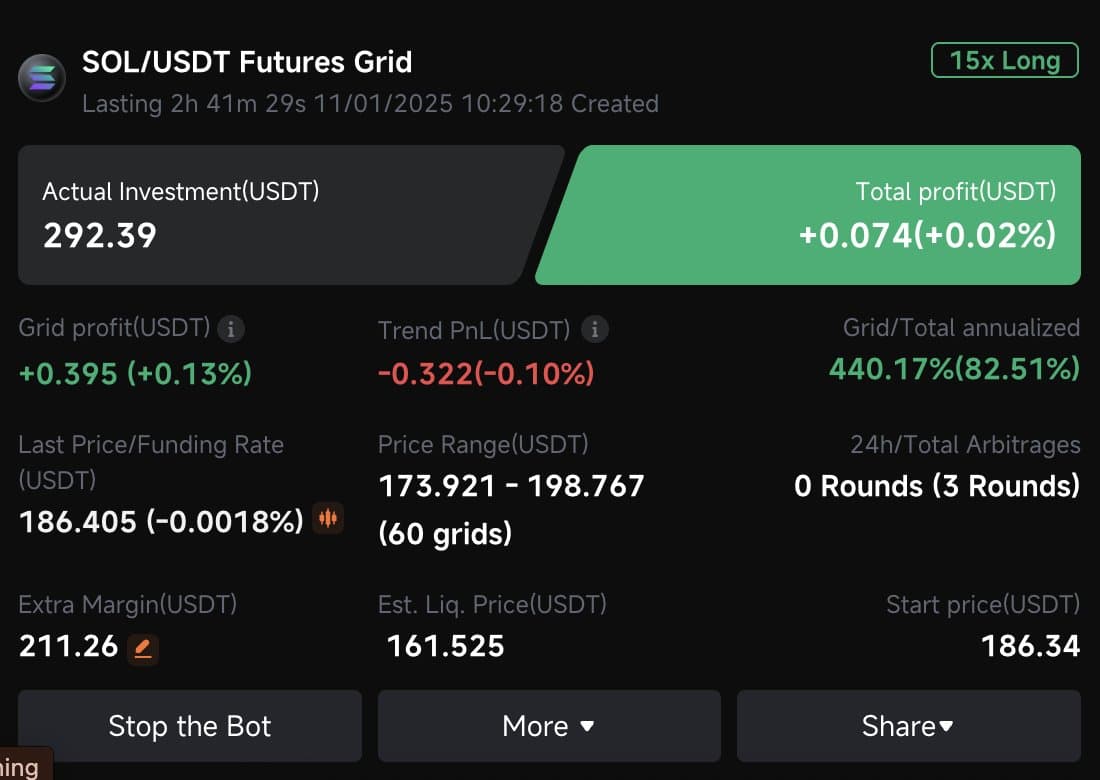Expand the More button chevron arrow
Screen dimensions: 1100x780
click(585, 727)
